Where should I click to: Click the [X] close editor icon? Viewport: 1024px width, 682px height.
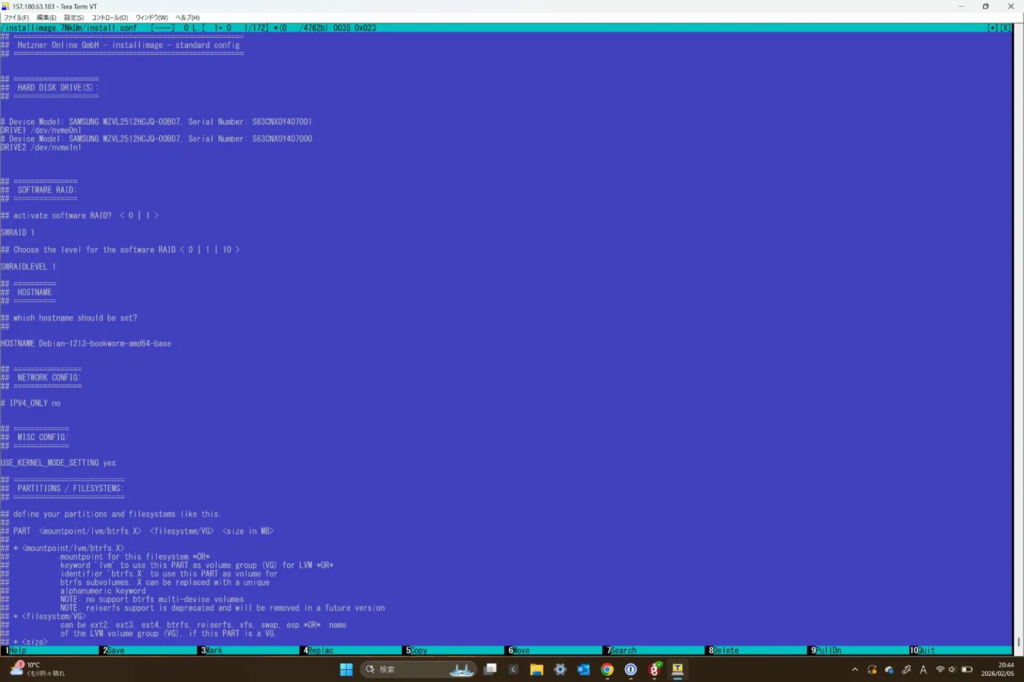(1005, 28)
